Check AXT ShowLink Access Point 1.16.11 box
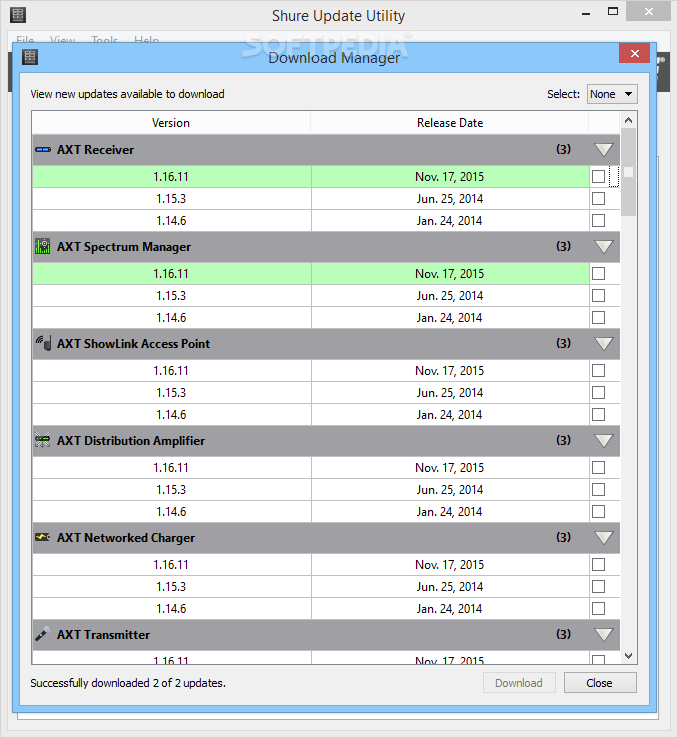The width and height of the screenshot is (678, 738). coord(598,370)
